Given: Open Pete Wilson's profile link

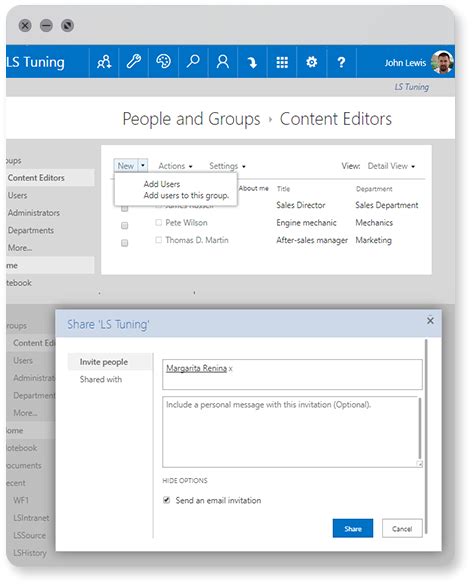Looking at the screenshot, I should 186,222.
